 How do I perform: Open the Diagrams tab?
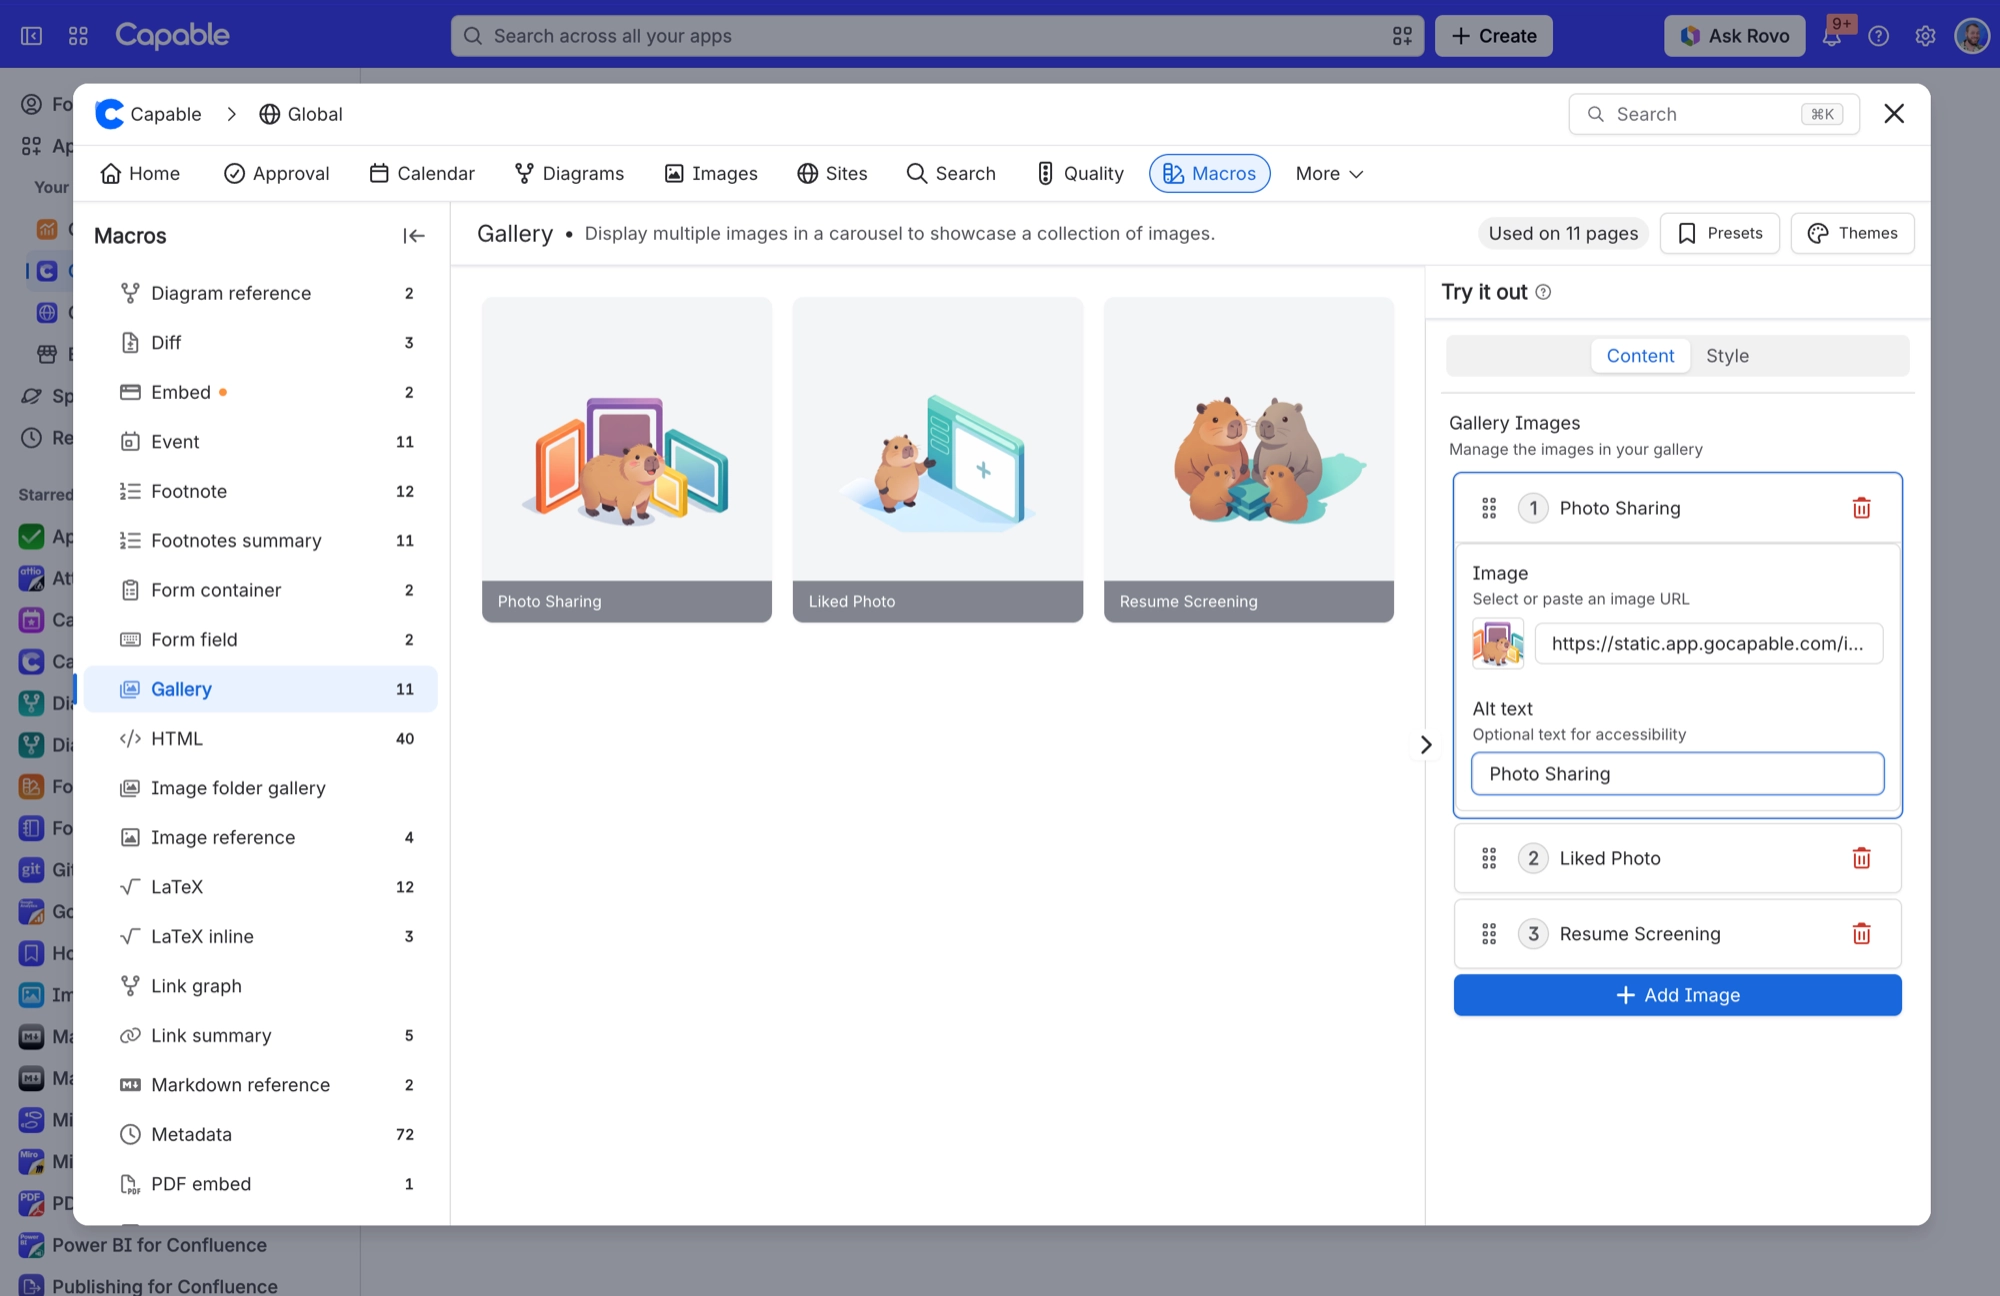pos(569,174)
